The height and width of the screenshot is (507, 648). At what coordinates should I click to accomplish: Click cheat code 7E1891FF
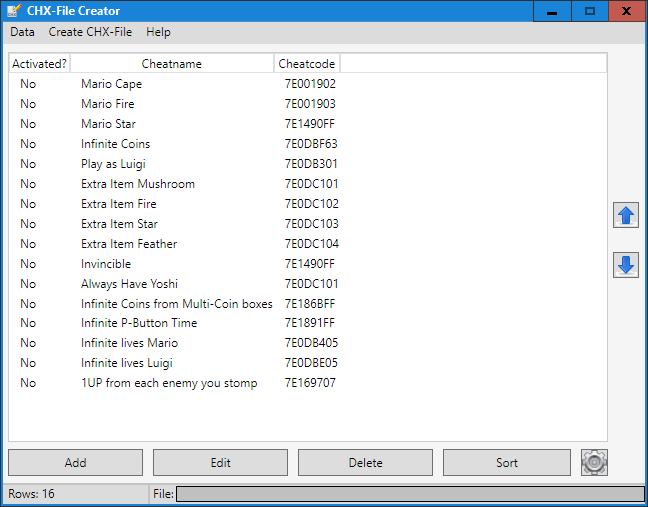(x=310, y=323)
